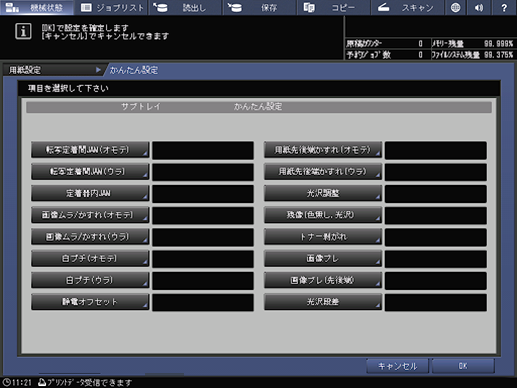Open 画像ブレ image blur setting
Screen dimensions: 517x388
coord(323,259)
